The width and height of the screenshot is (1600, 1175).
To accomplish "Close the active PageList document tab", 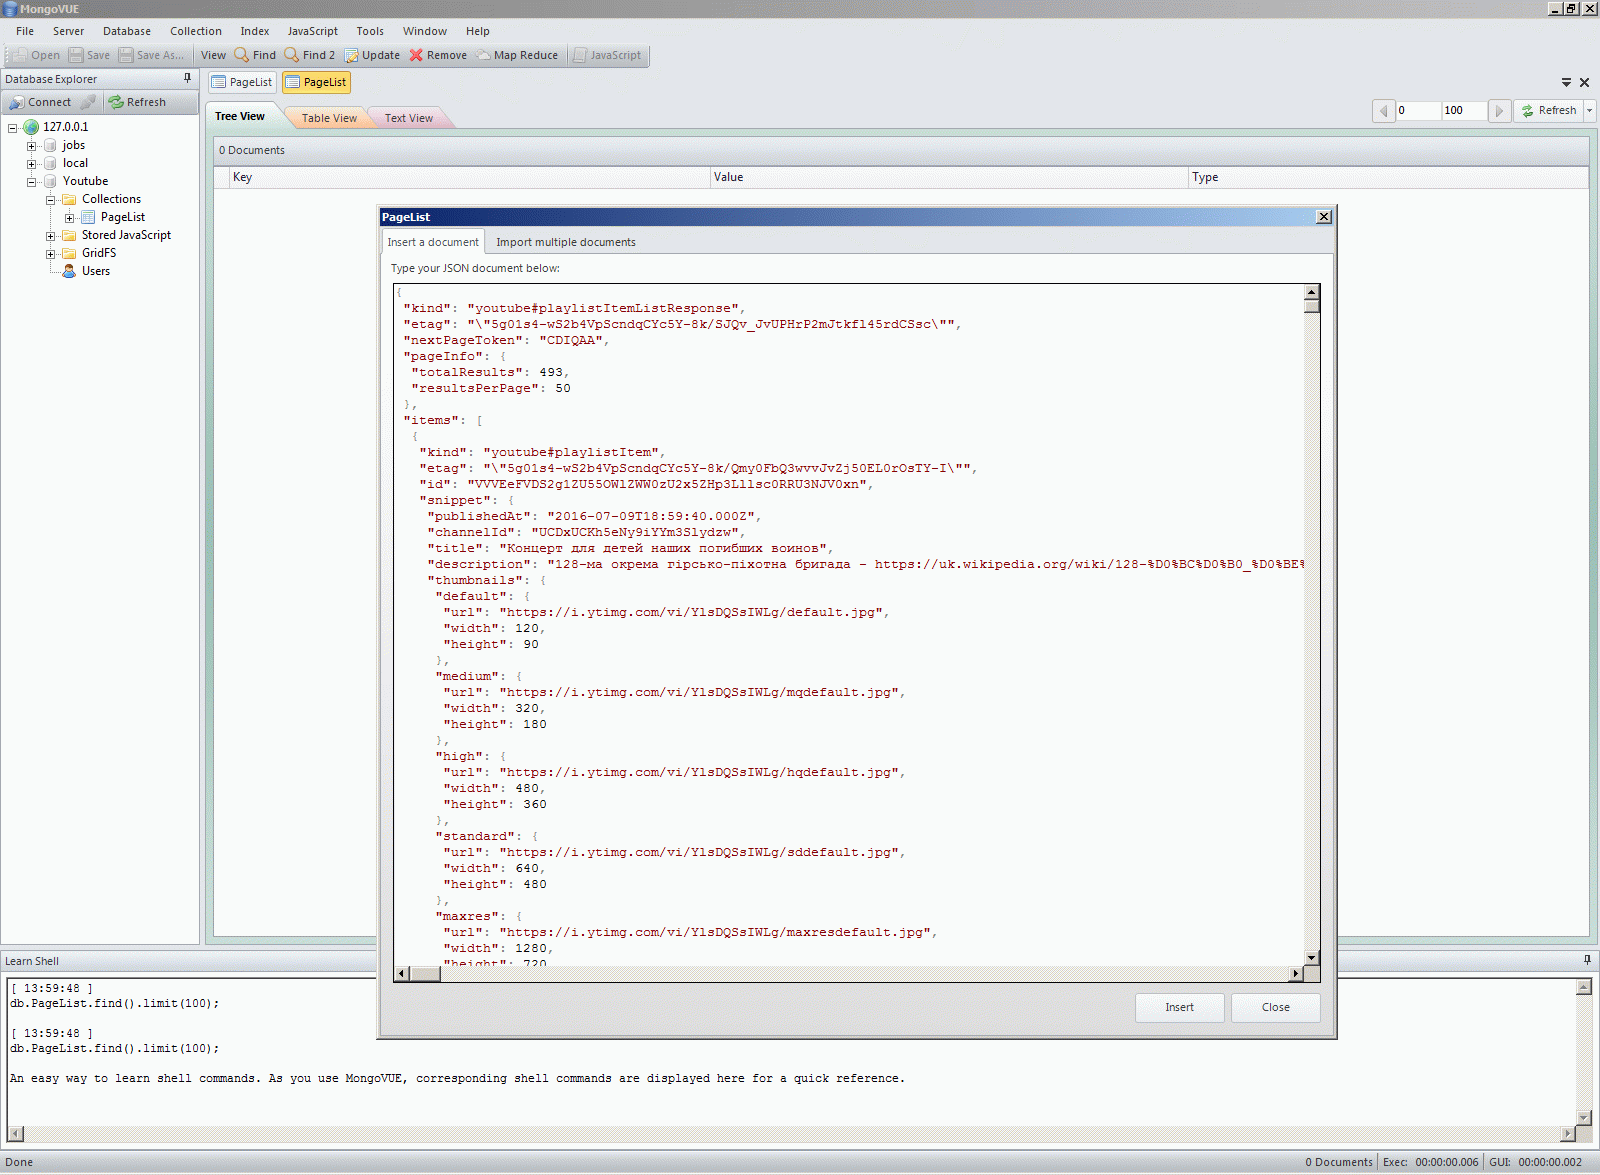I will click(x=1584, y=82).
